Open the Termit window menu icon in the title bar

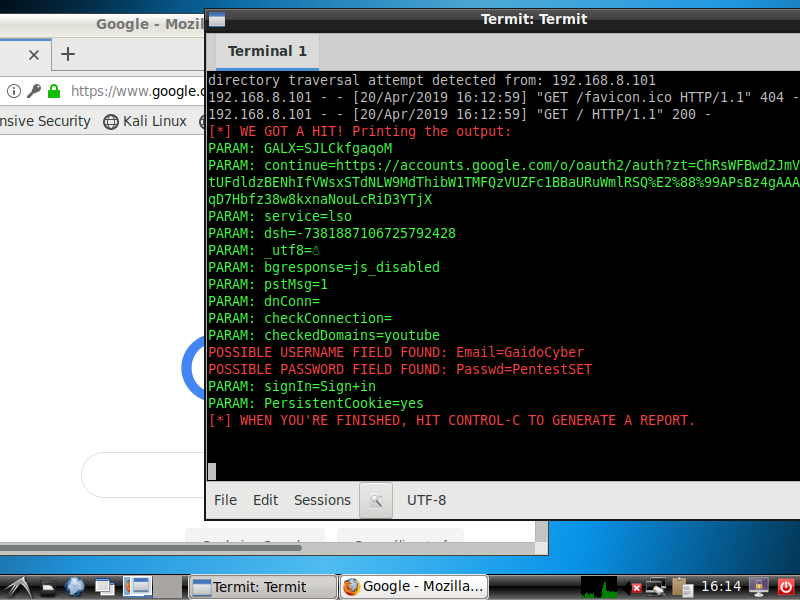coord(217,19)
